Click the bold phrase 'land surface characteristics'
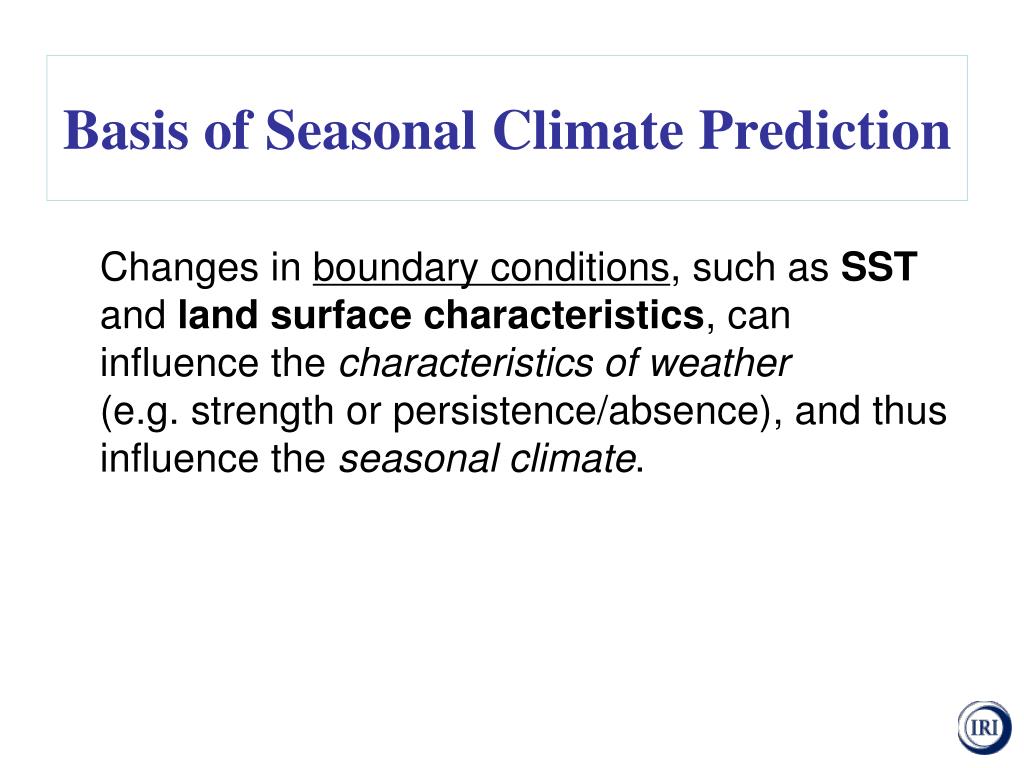Screen dimensions: 1024x768 [x=441, y=315]
